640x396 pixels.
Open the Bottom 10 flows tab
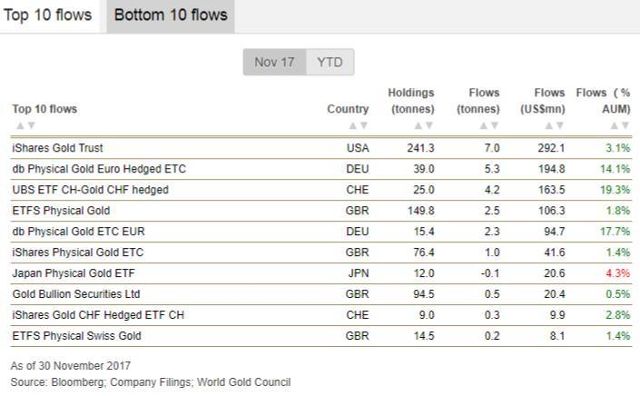[x=171, y=16]
